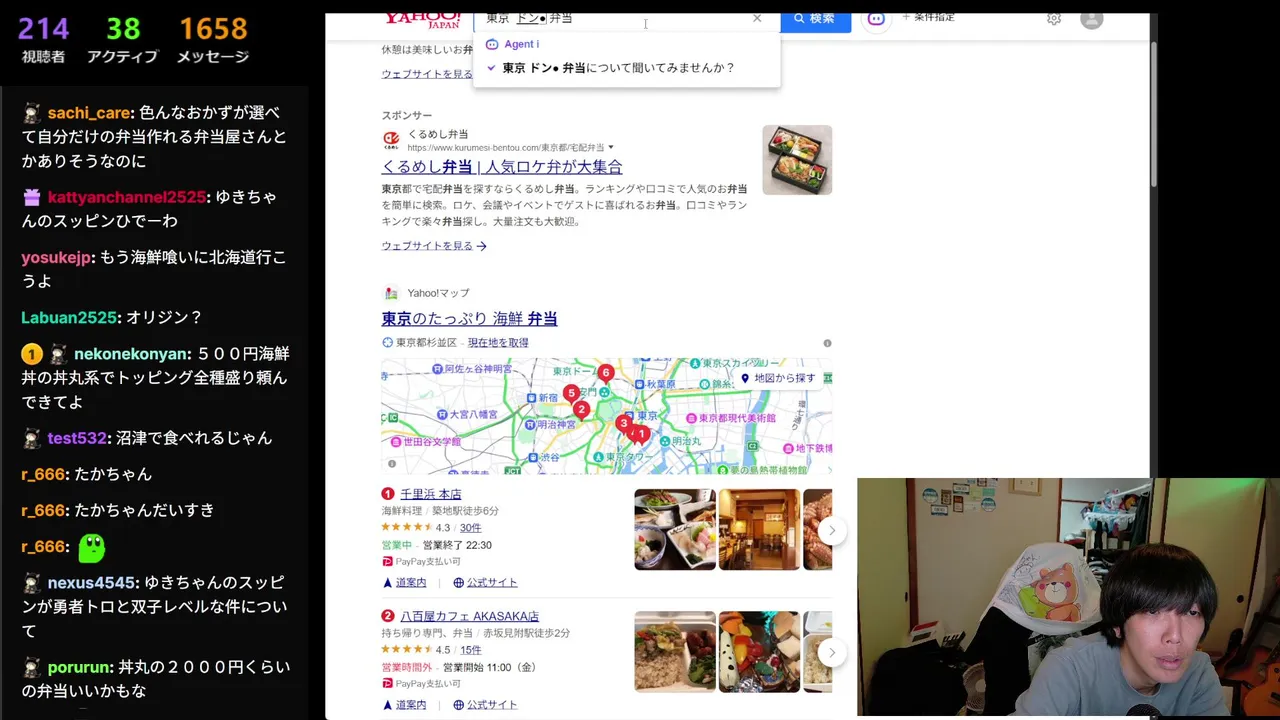This screenshot has height=720, width=1280.
Task: Click the くるめし弁当 favicon logo
Action: 391,140
